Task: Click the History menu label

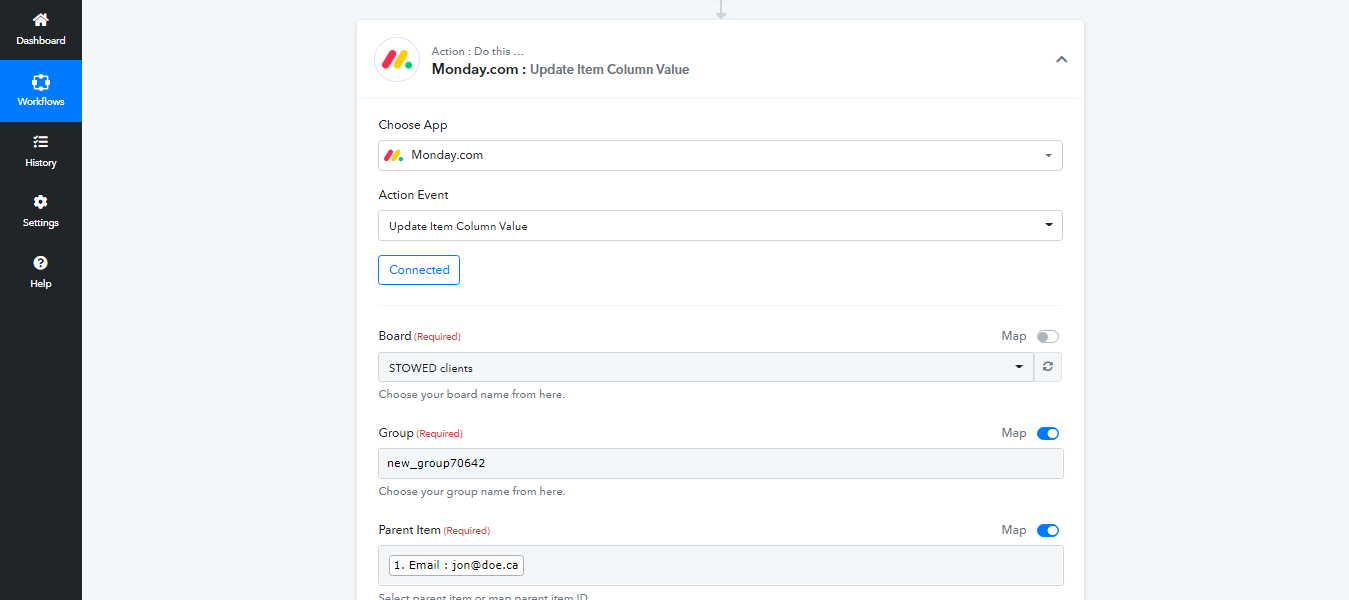Action: (41, 163)
